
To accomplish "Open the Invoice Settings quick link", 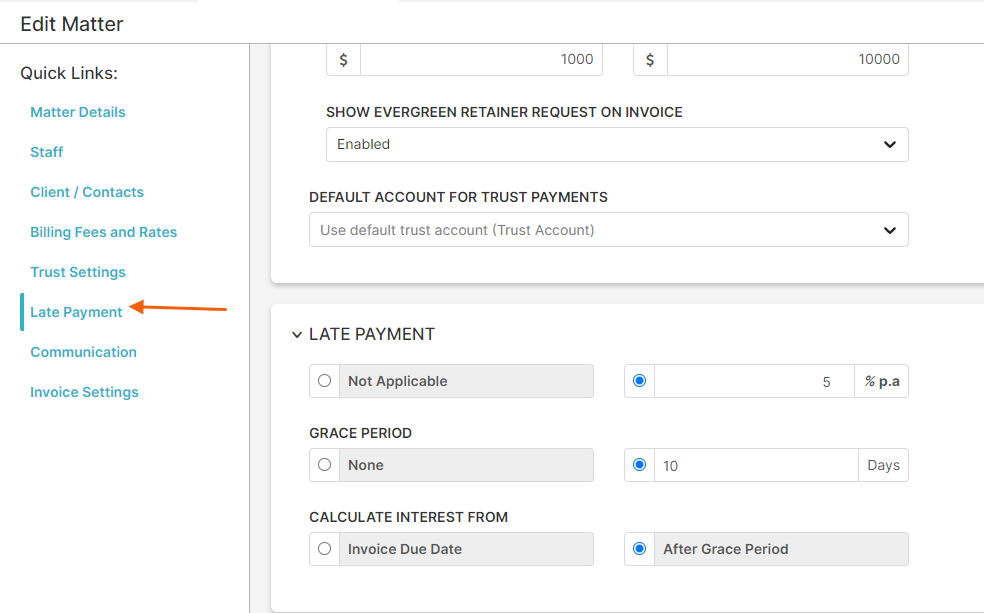I will 85,392.
